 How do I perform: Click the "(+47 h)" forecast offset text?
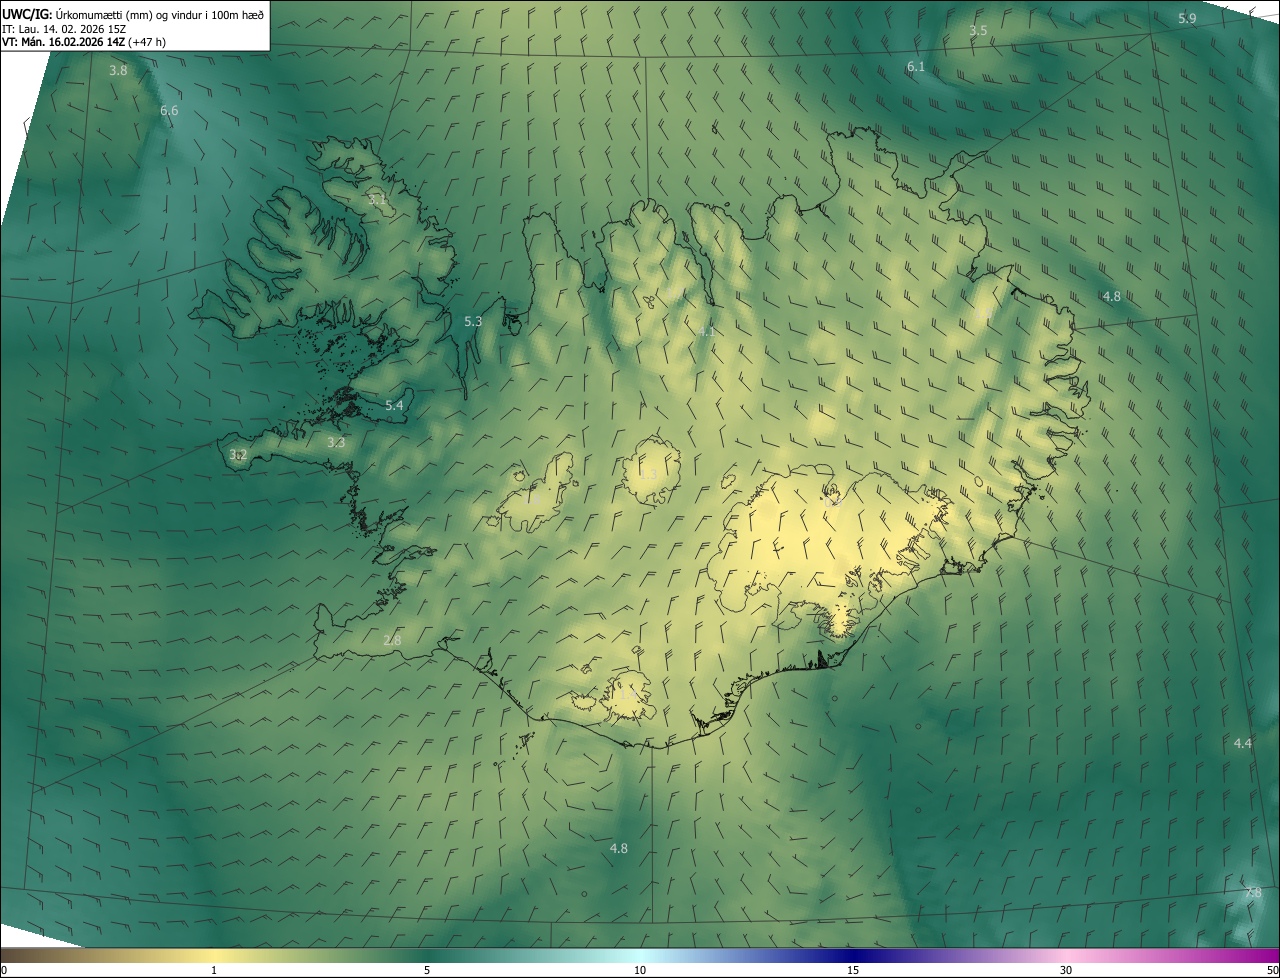coord(147,42)
